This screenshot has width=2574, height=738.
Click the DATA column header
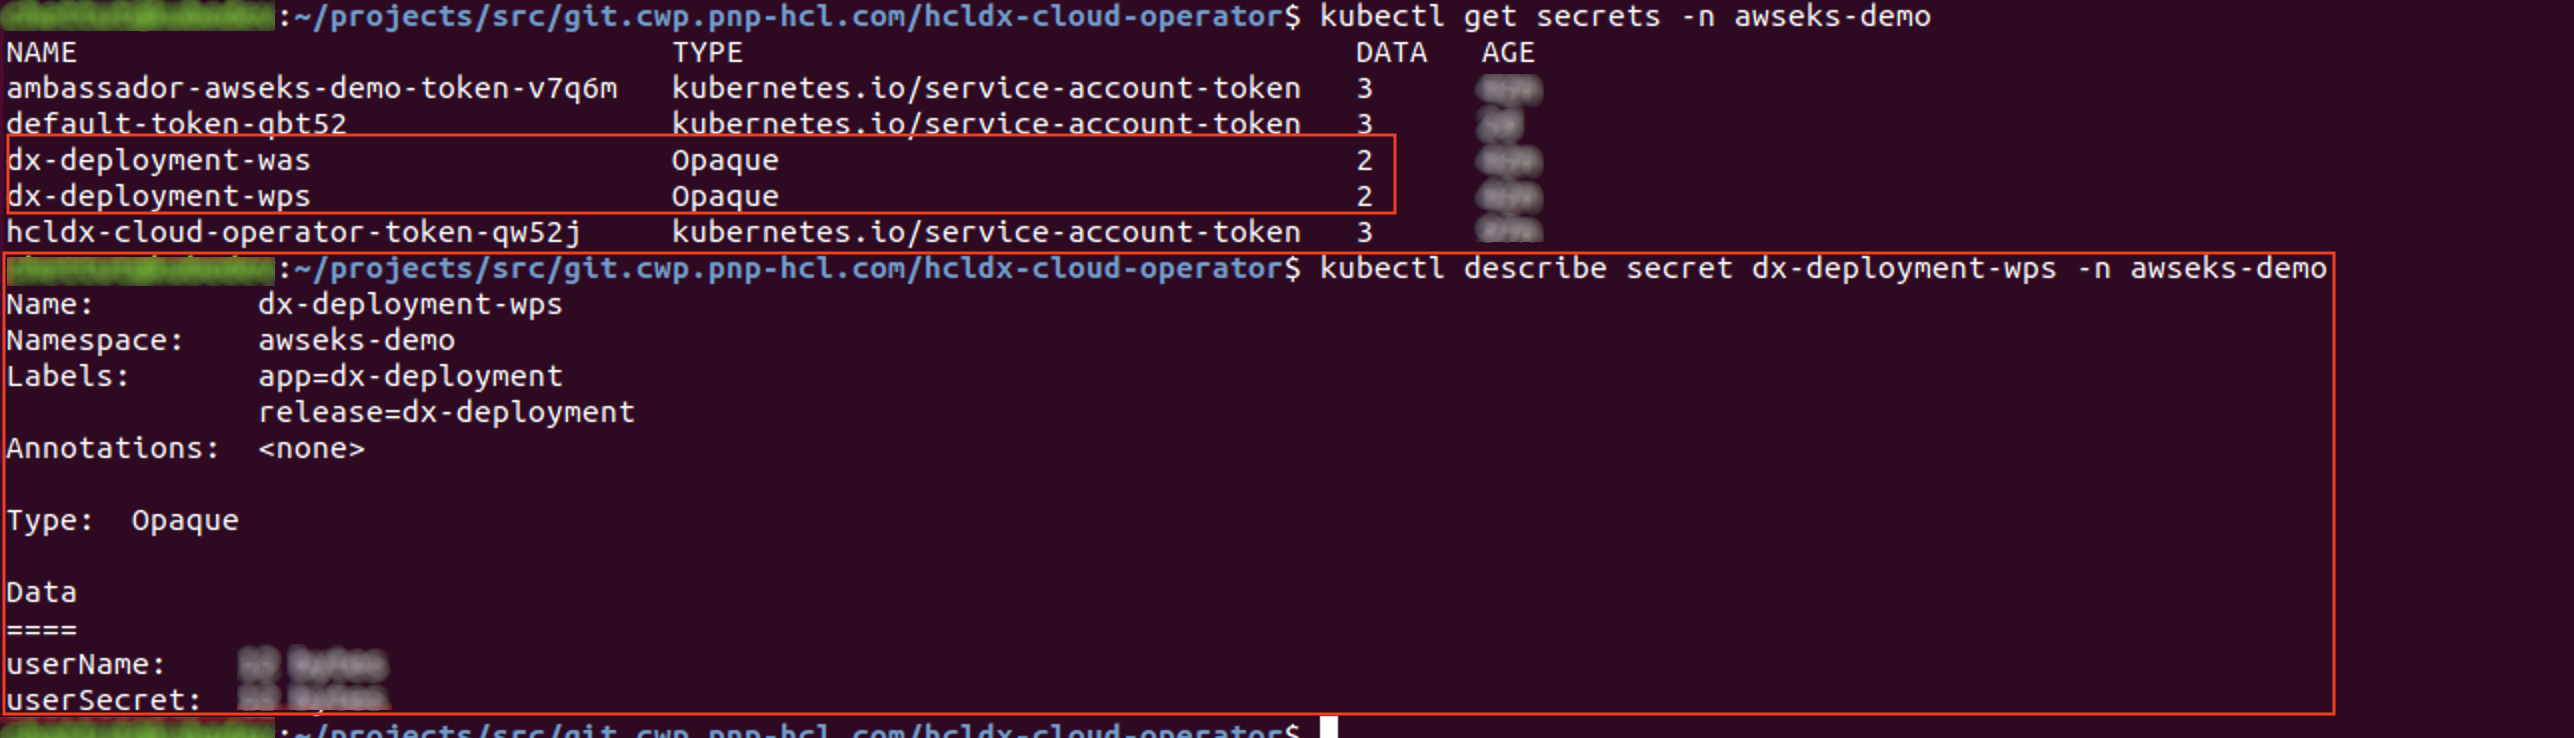point(1391,53)
